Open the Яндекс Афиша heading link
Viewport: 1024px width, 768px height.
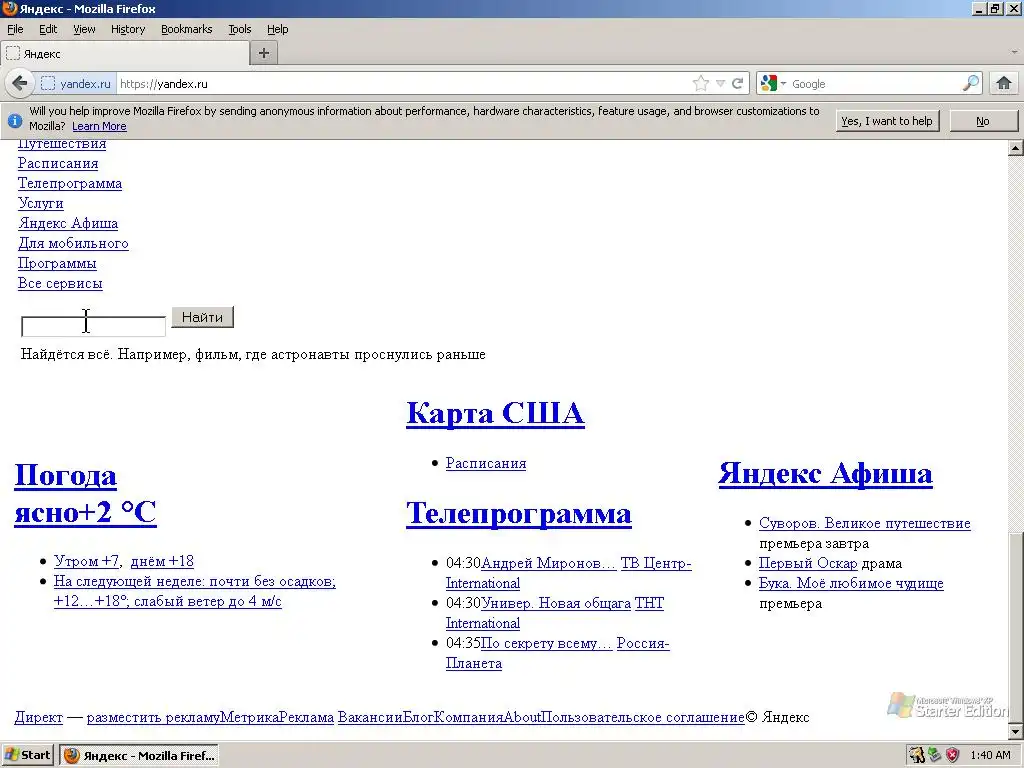[x=825, y=473]
